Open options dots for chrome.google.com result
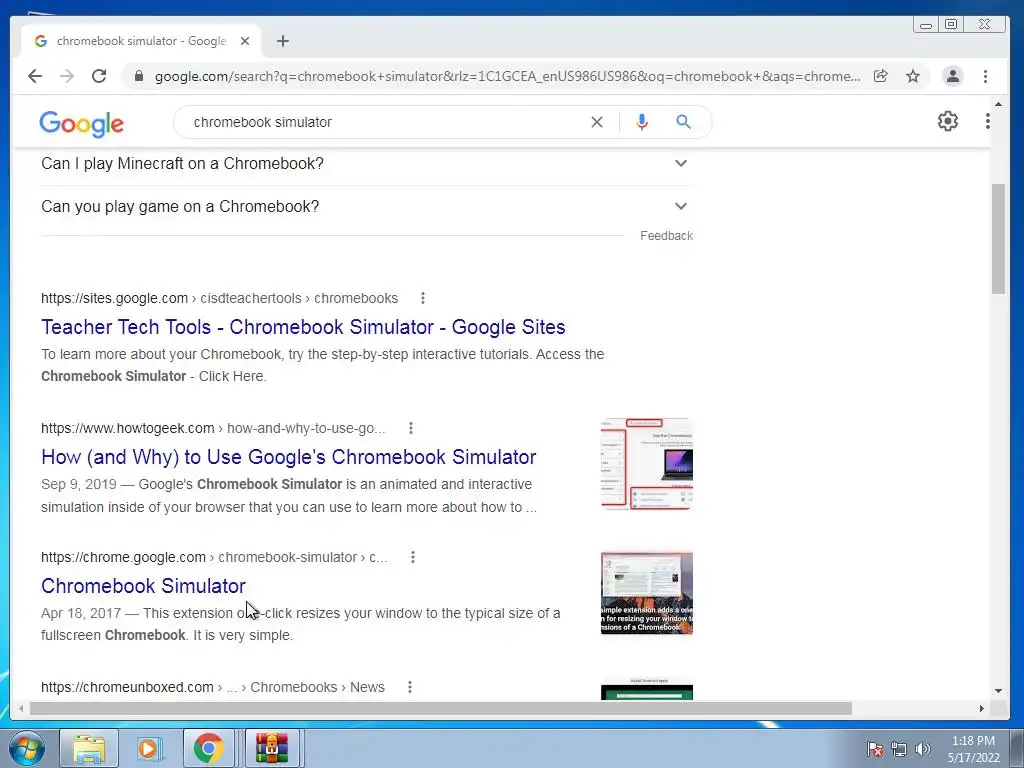 point(412,557)
